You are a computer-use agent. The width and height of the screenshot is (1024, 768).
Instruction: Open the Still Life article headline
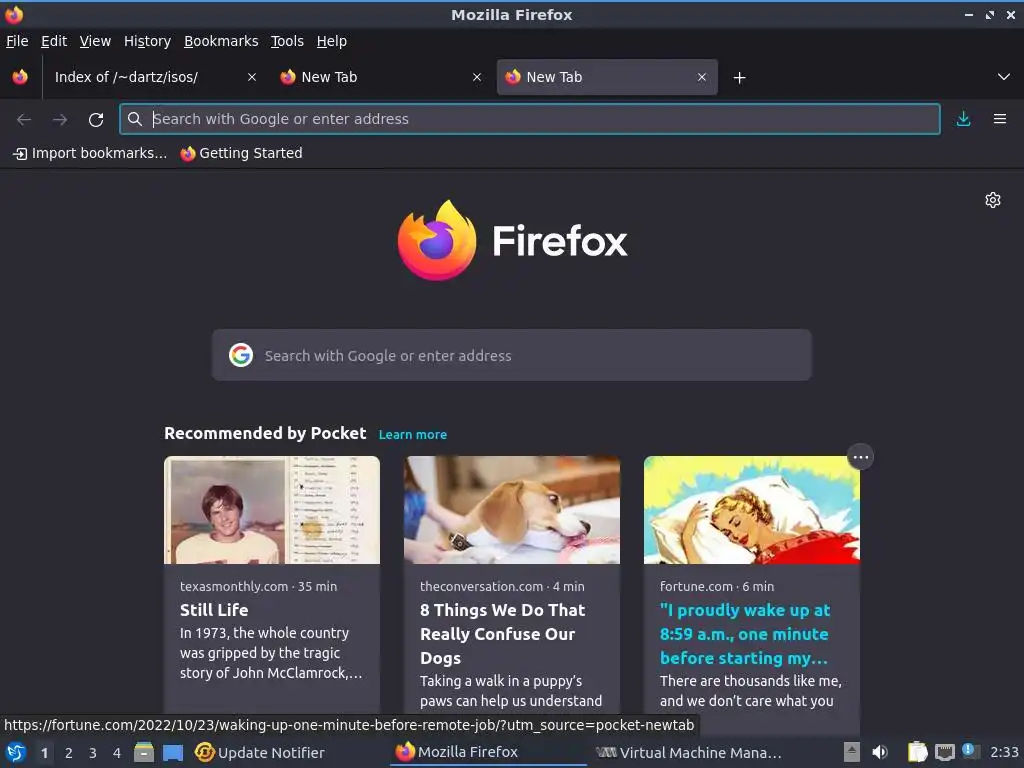pyautogui.click(x=214, y=610)
